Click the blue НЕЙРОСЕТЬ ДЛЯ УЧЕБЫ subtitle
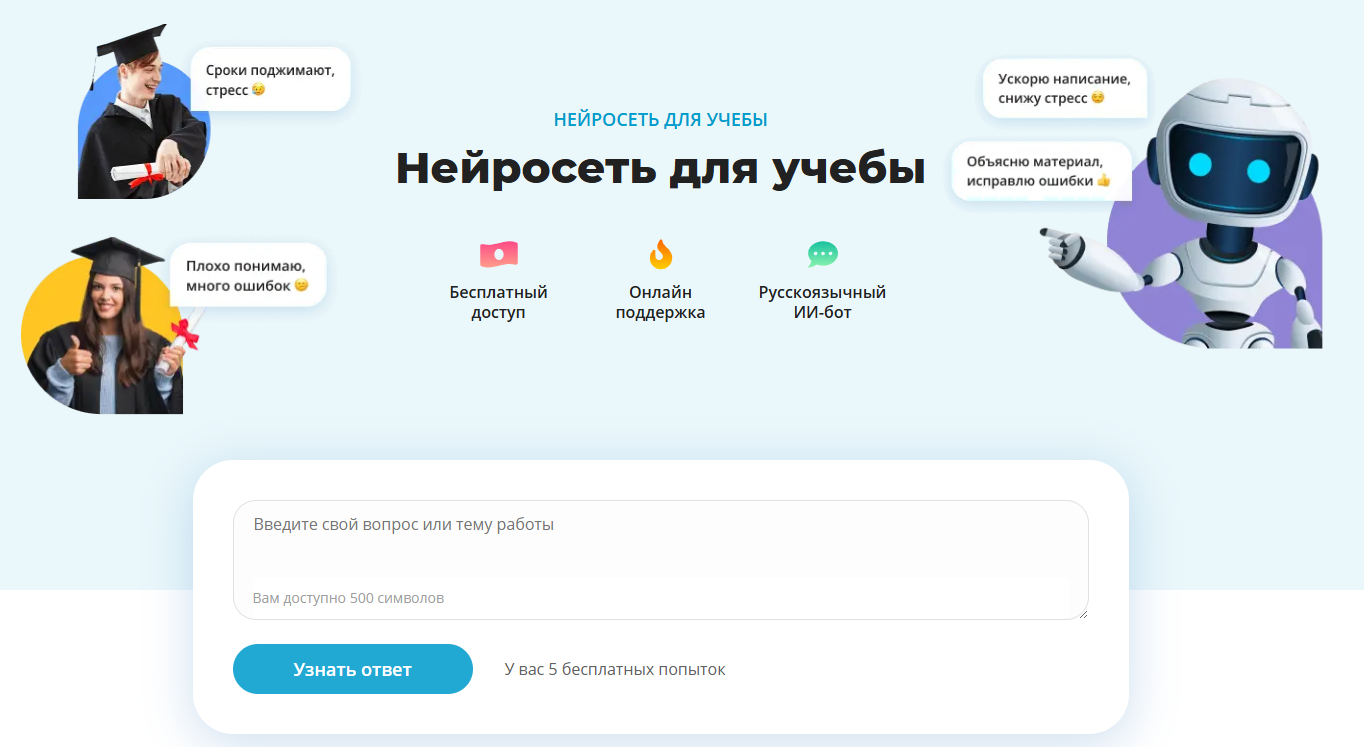The image size is (1364, 747). tap(660, 120)
